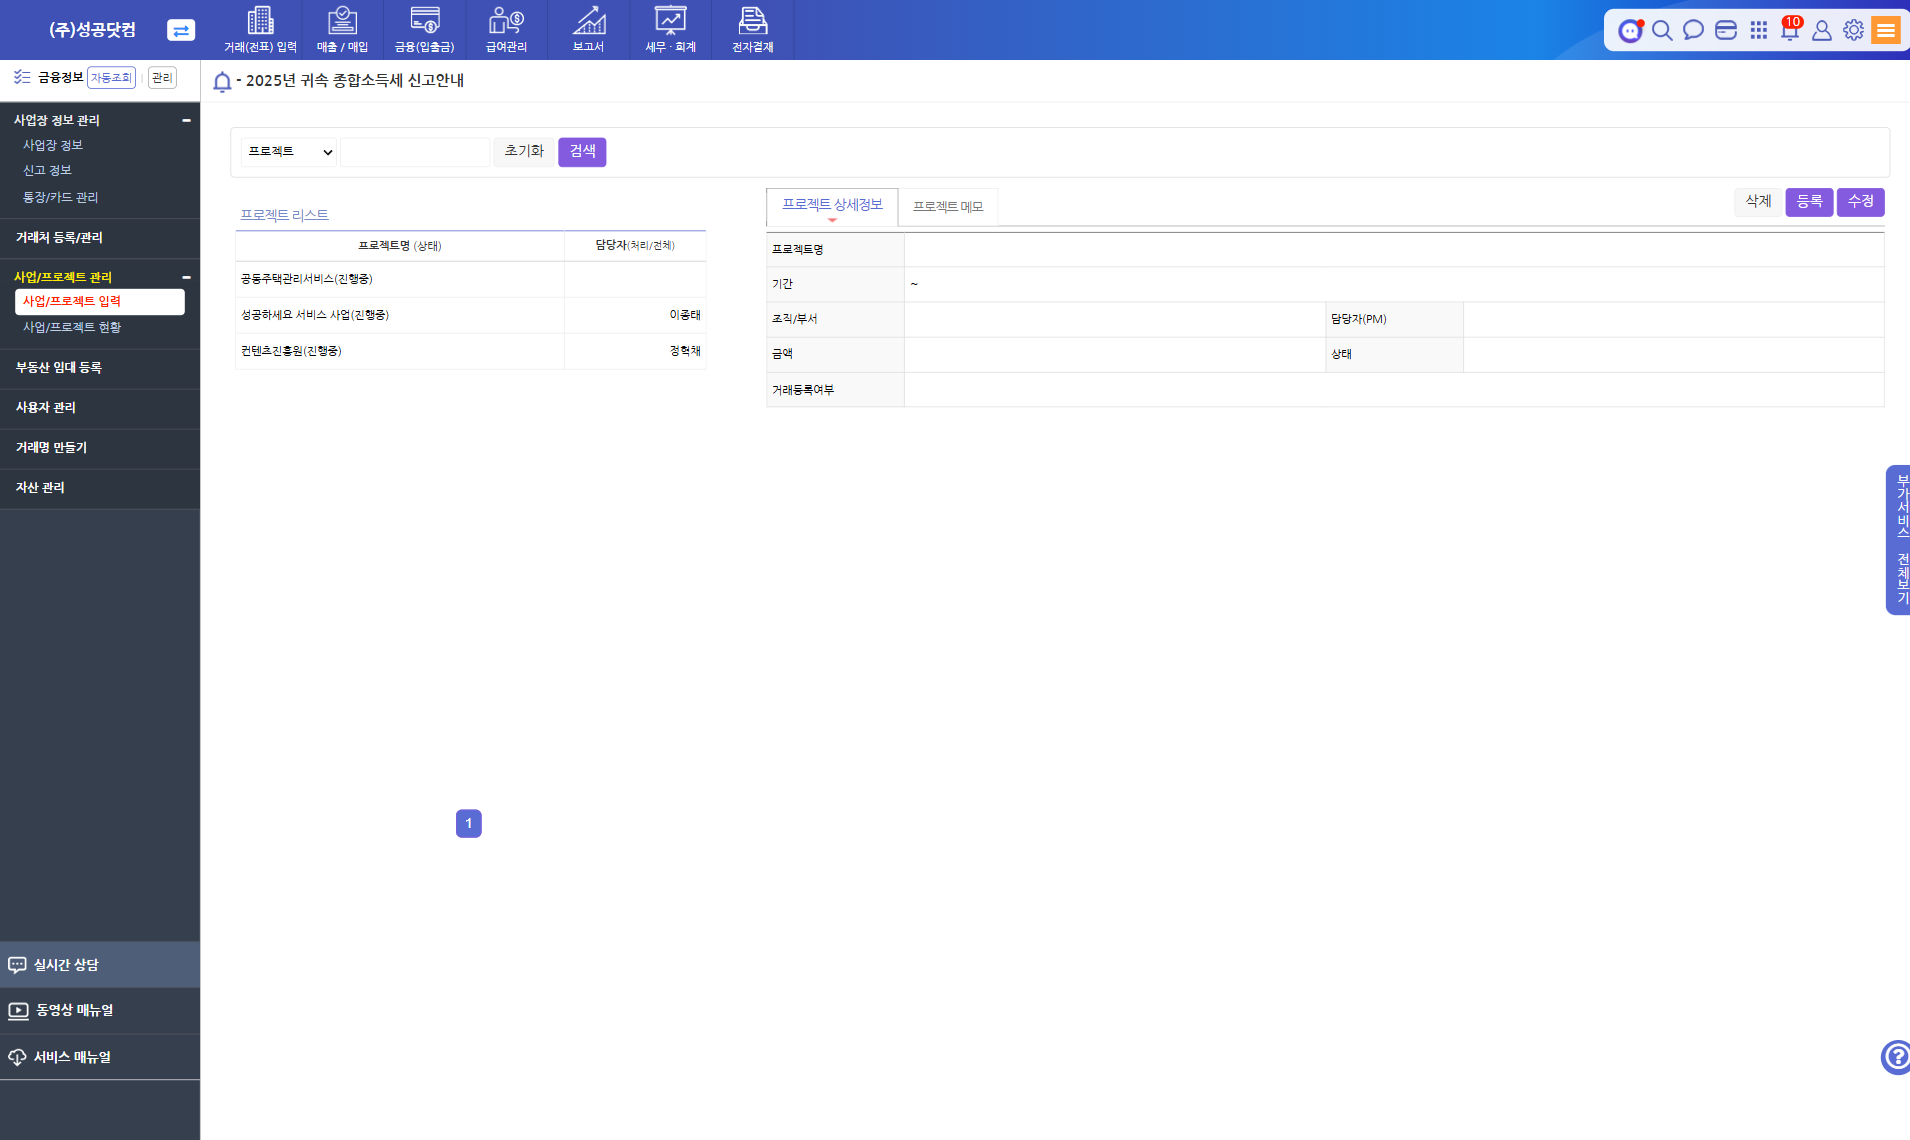Open the 전자결재 menu

click(x=752, y=30)
